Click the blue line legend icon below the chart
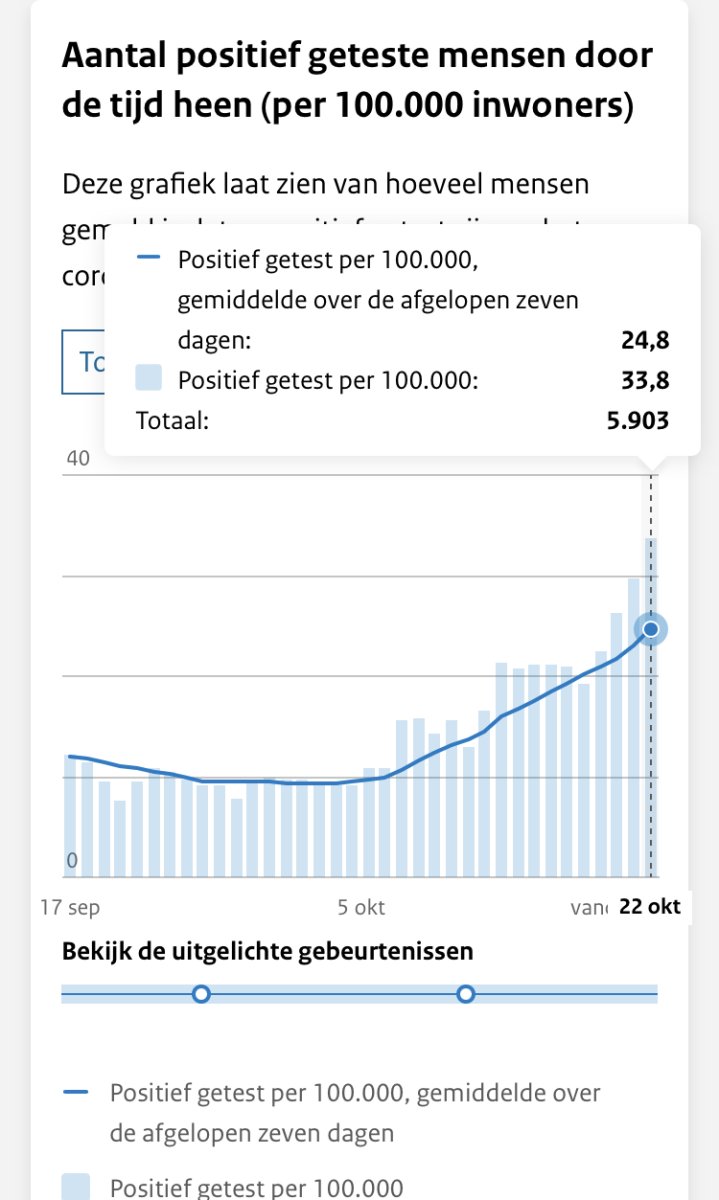The width and height of the screenshot is (719, 1200). point(75,1092)
